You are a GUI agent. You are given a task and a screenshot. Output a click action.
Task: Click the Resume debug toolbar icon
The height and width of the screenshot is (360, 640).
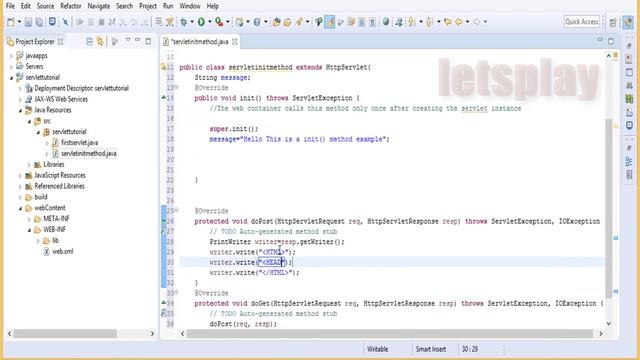(x=80, y=22)
